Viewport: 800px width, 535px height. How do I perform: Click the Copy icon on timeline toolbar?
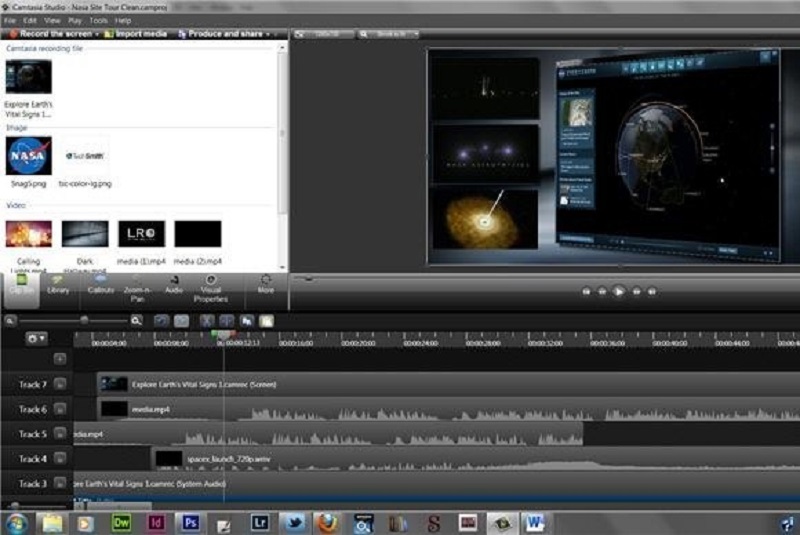pos(247,321)
